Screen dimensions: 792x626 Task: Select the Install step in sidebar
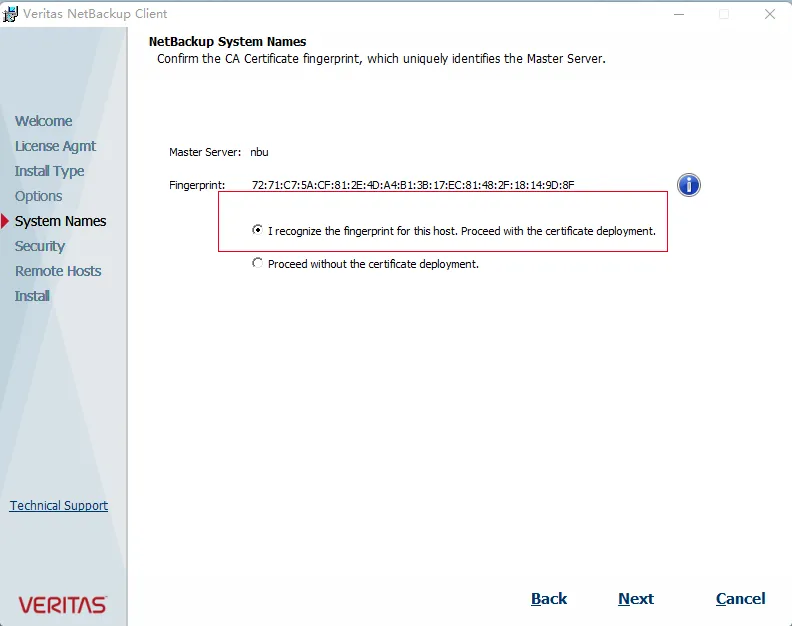pos(32,296)
